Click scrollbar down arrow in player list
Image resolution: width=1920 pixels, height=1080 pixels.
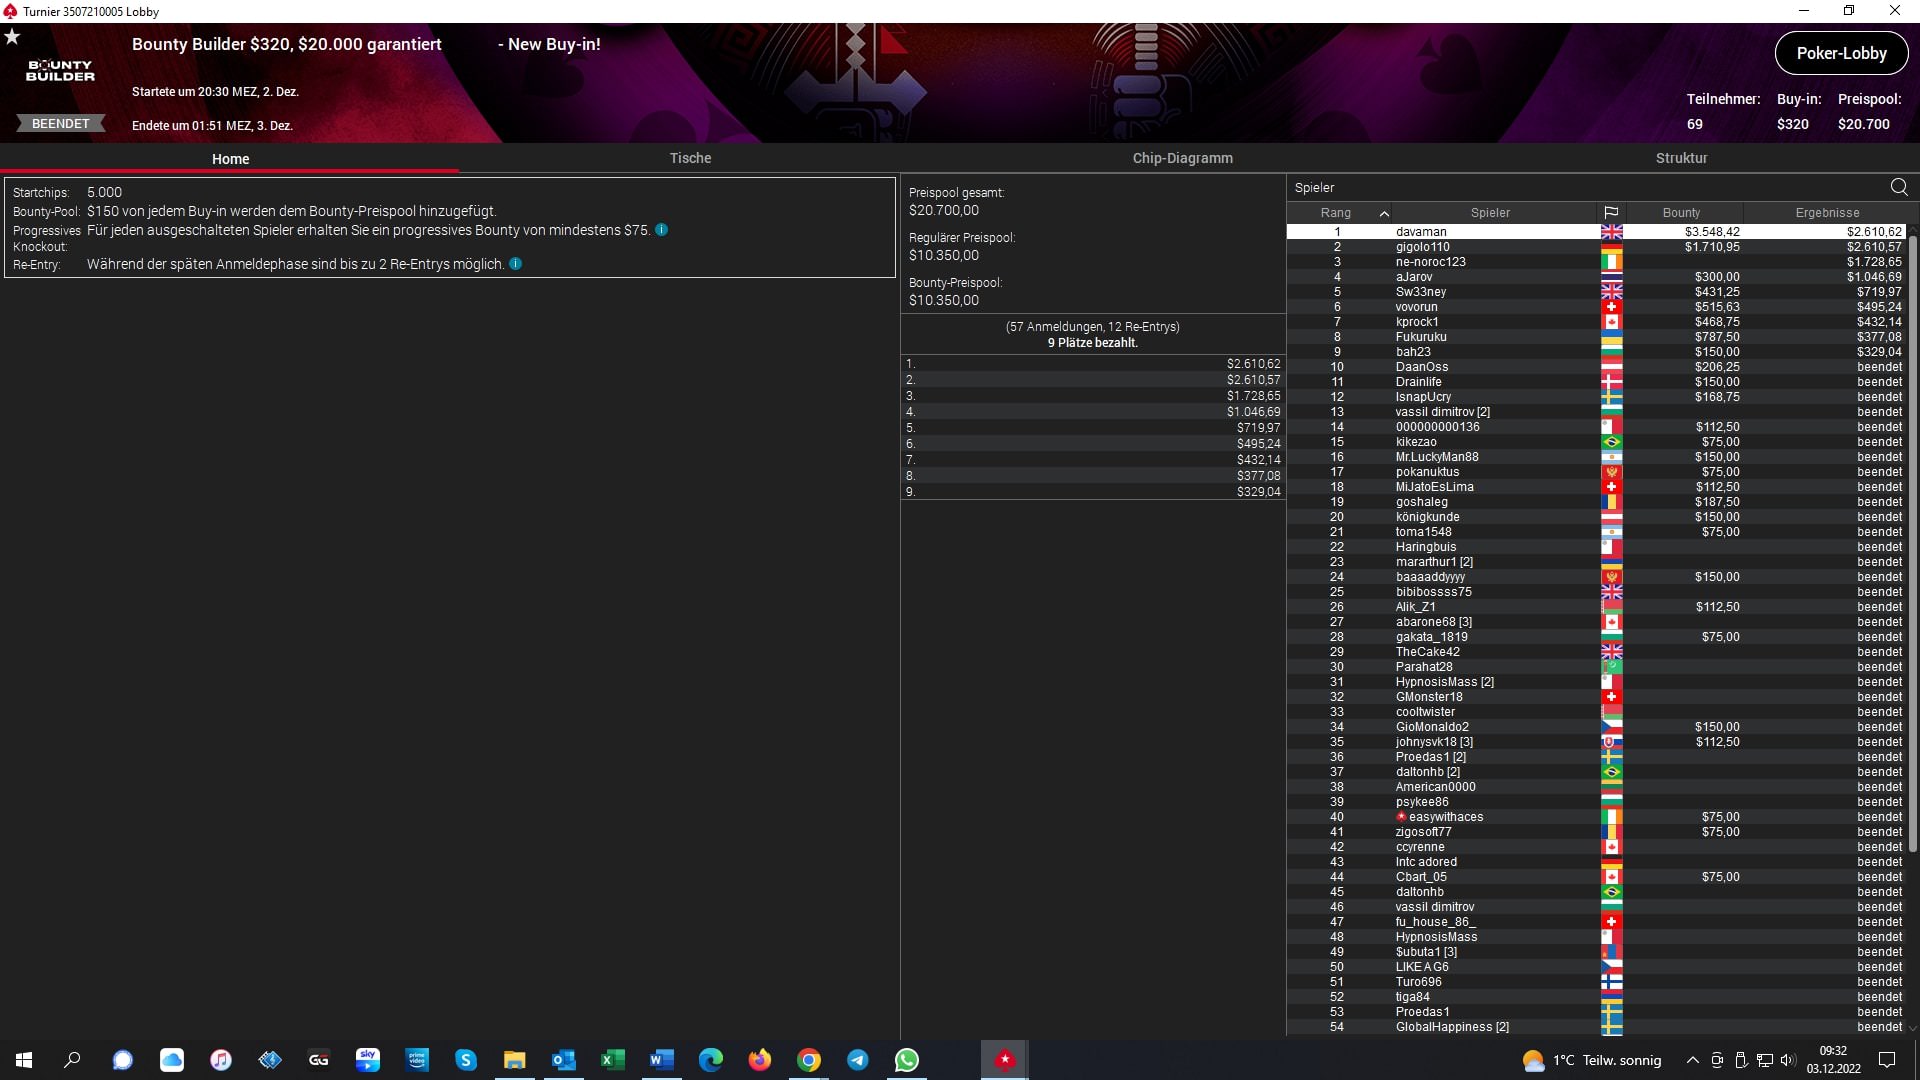click(1912, 1027)
